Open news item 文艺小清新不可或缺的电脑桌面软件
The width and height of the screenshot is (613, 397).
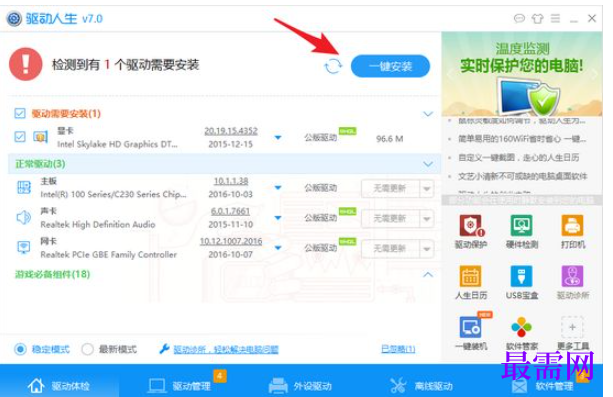coord(523,176)
